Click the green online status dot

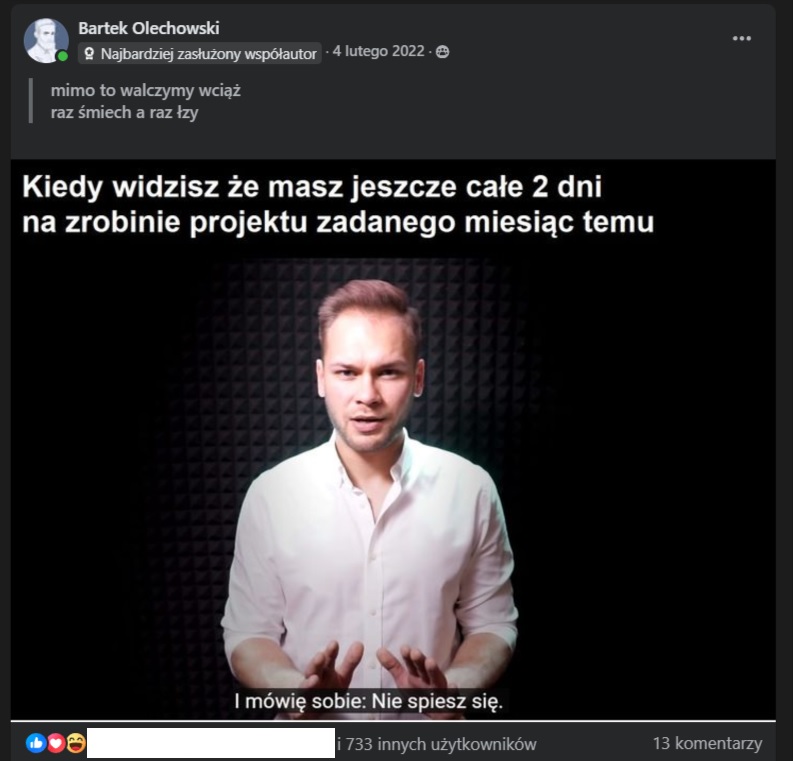pos(62,57)
